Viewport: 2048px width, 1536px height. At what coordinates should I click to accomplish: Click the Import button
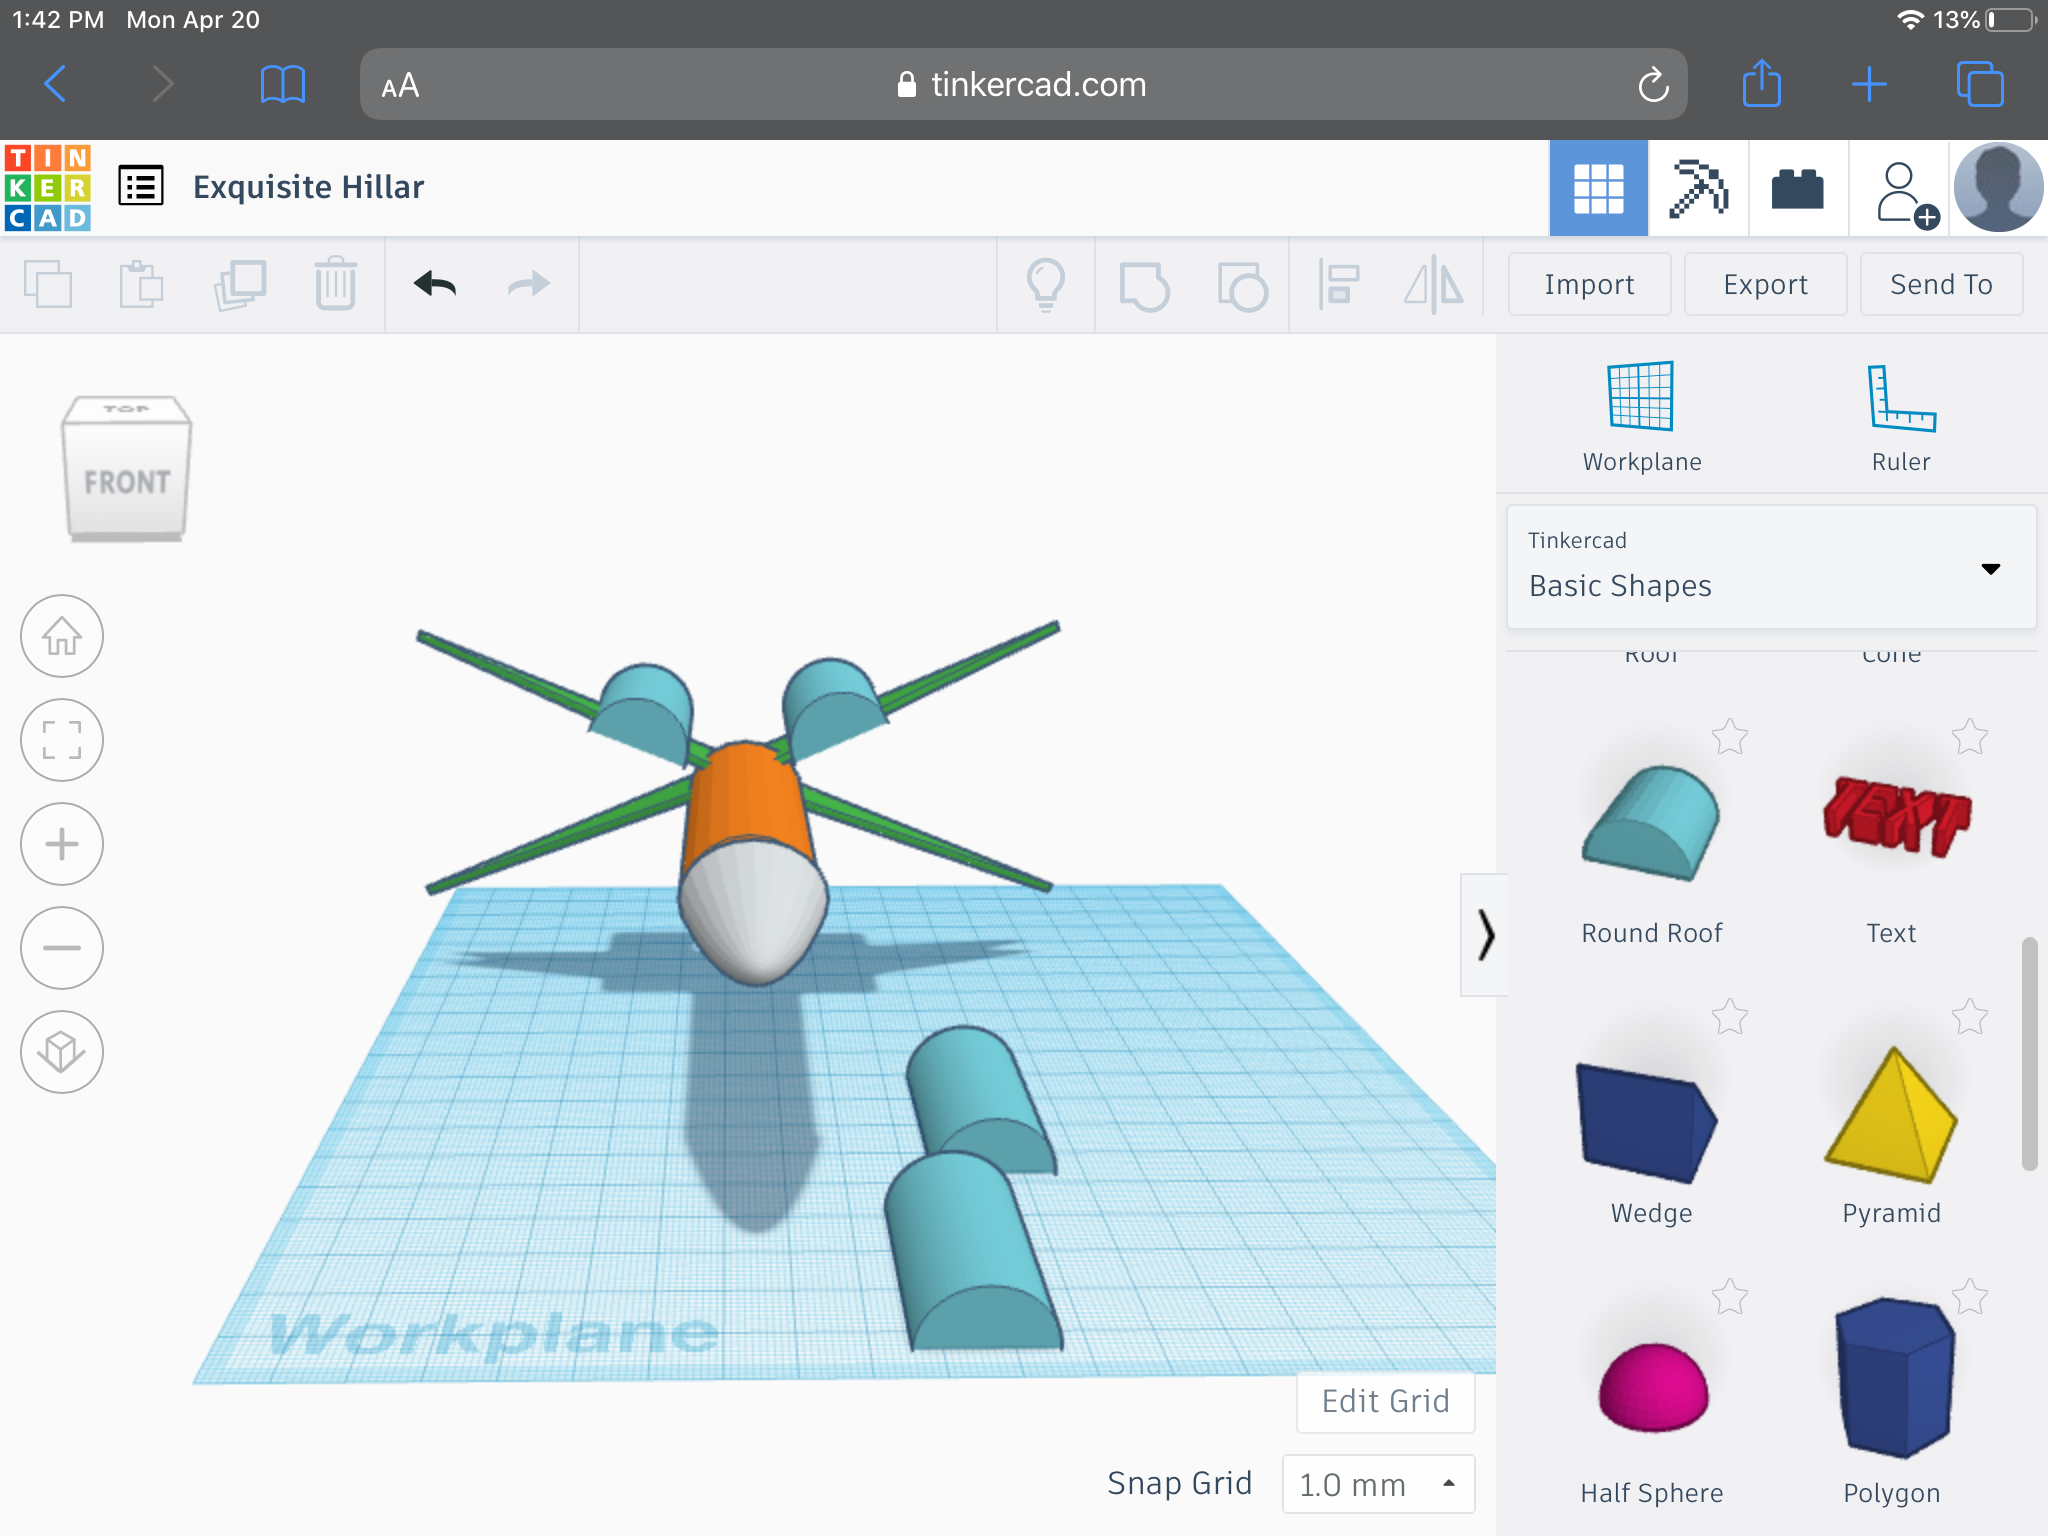1589,285
